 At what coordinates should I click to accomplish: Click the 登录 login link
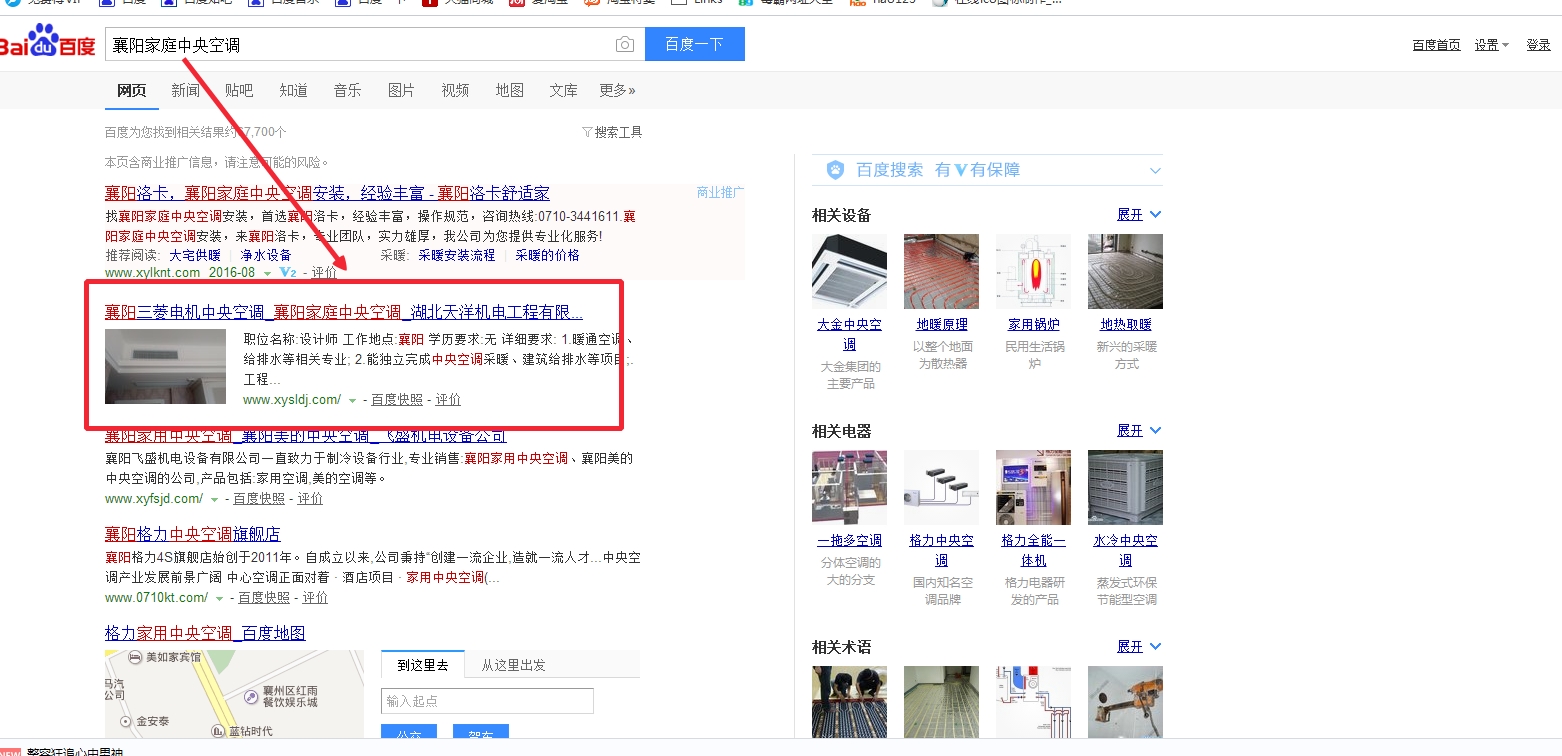1538,45
